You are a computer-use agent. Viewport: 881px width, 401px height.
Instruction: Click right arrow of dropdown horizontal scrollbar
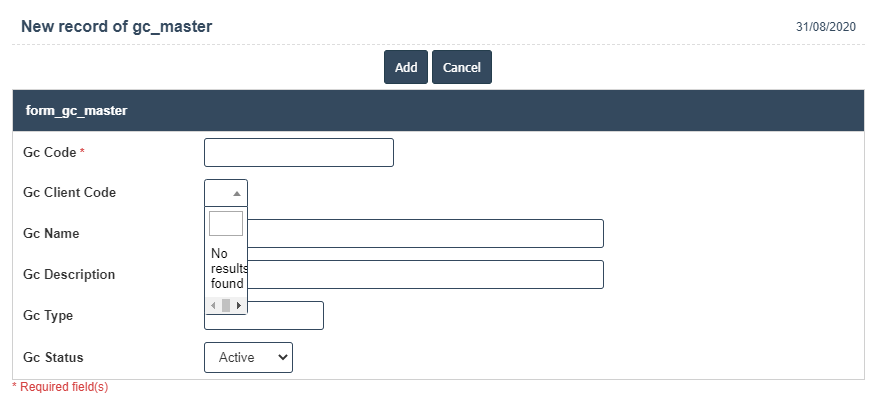point(239,305)
